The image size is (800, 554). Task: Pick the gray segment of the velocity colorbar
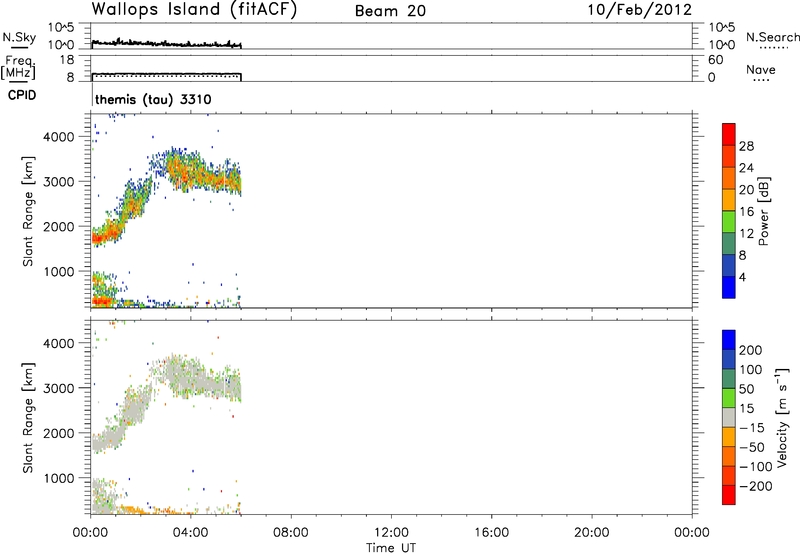tap(729, 417)
